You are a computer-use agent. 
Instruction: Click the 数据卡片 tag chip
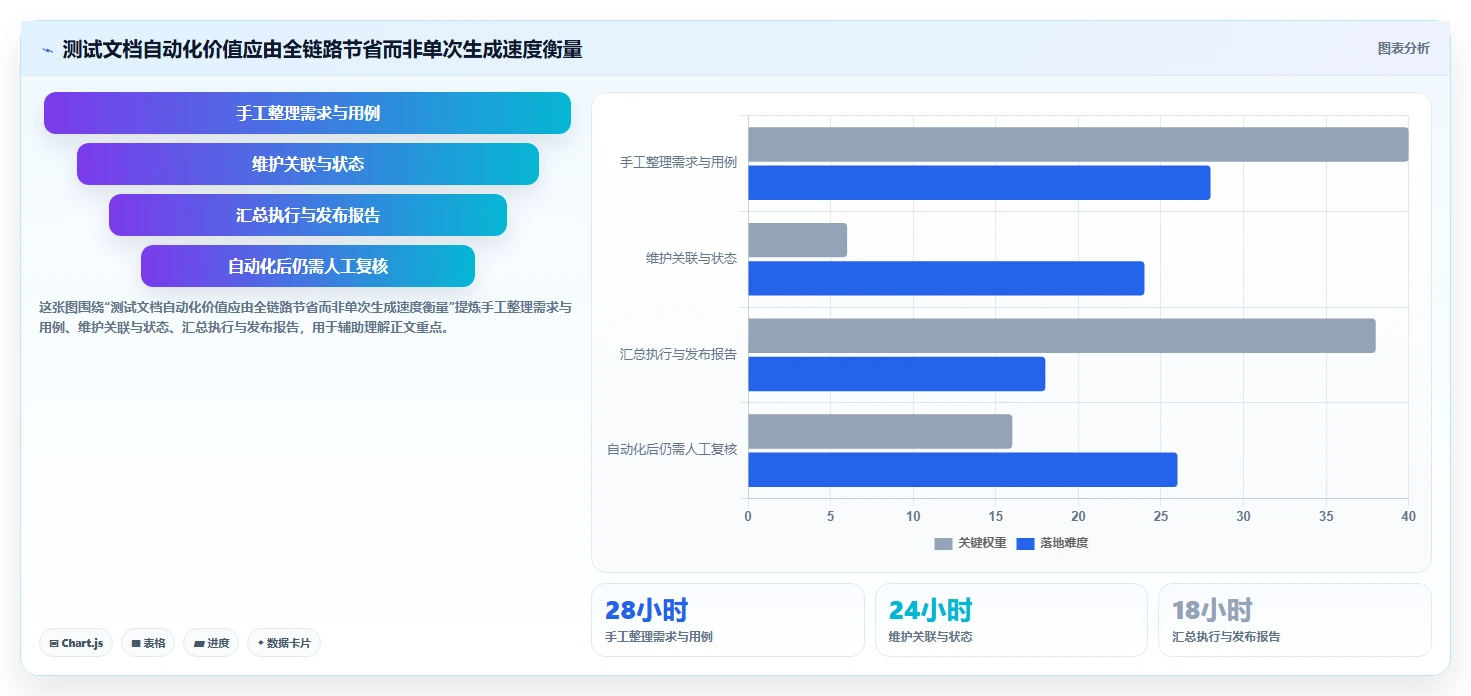tap(284, 643)
